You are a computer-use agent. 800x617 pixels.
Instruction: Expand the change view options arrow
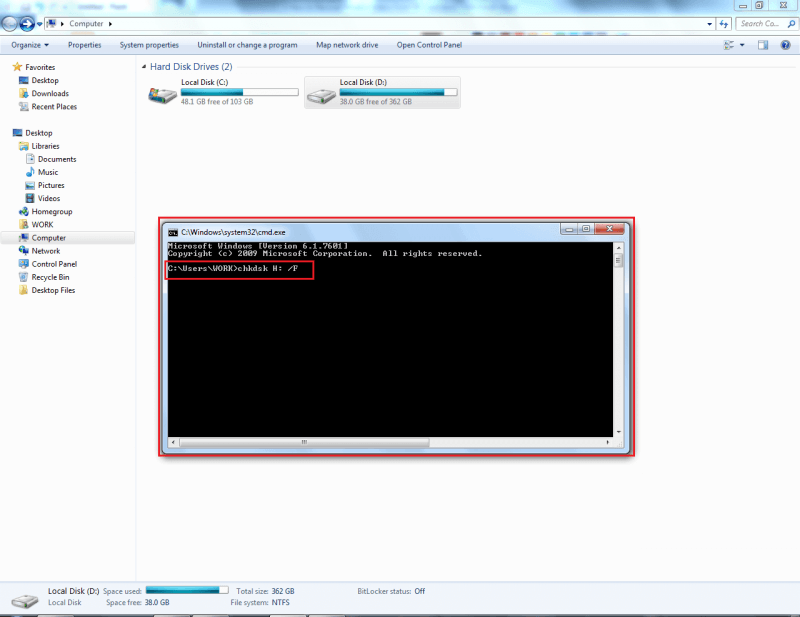tap(742, 45)
